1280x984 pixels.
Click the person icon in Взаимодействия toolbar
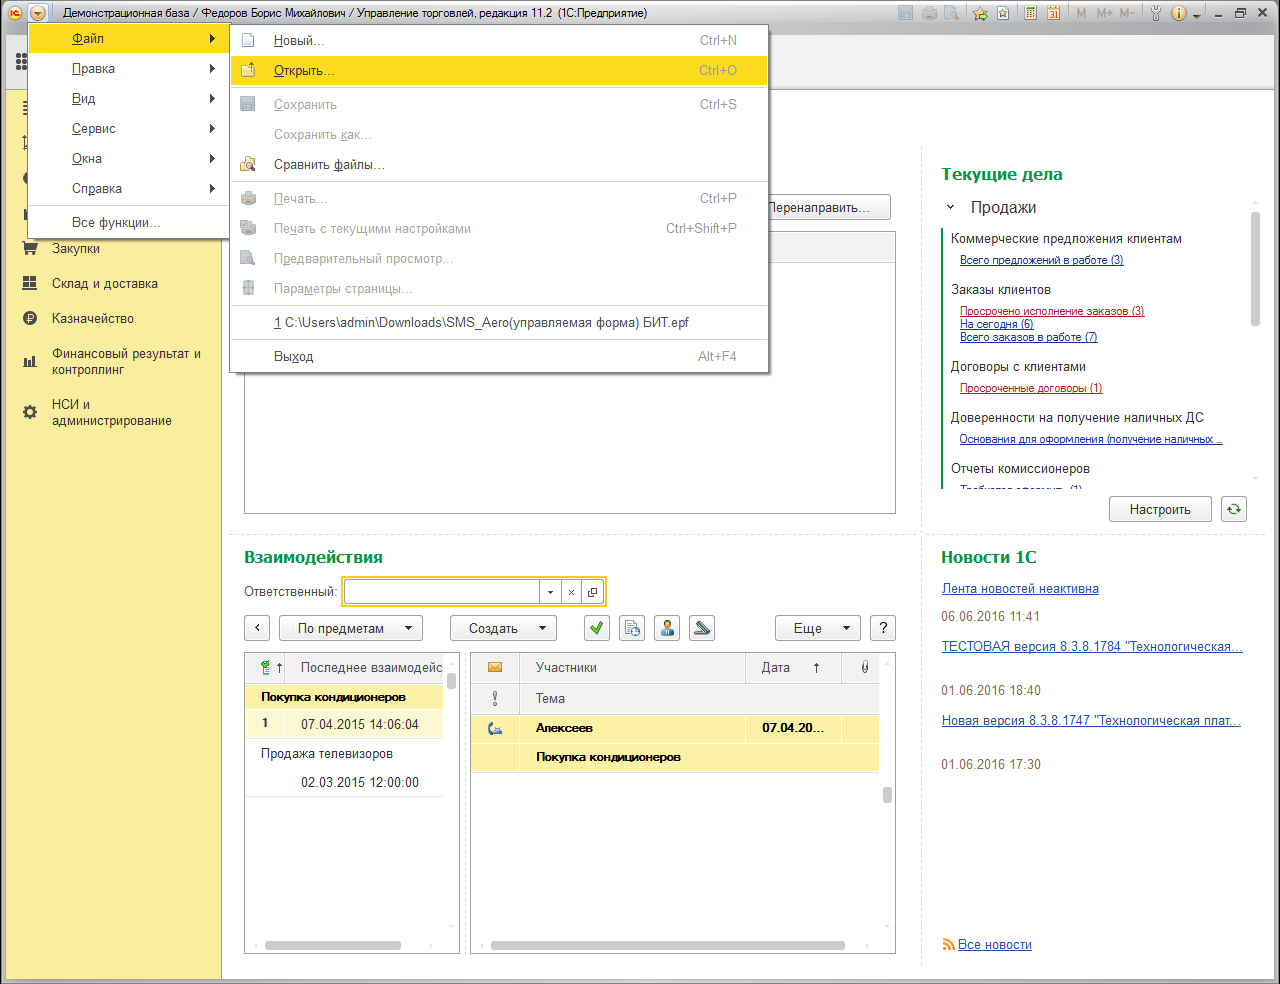pos(667,628)
